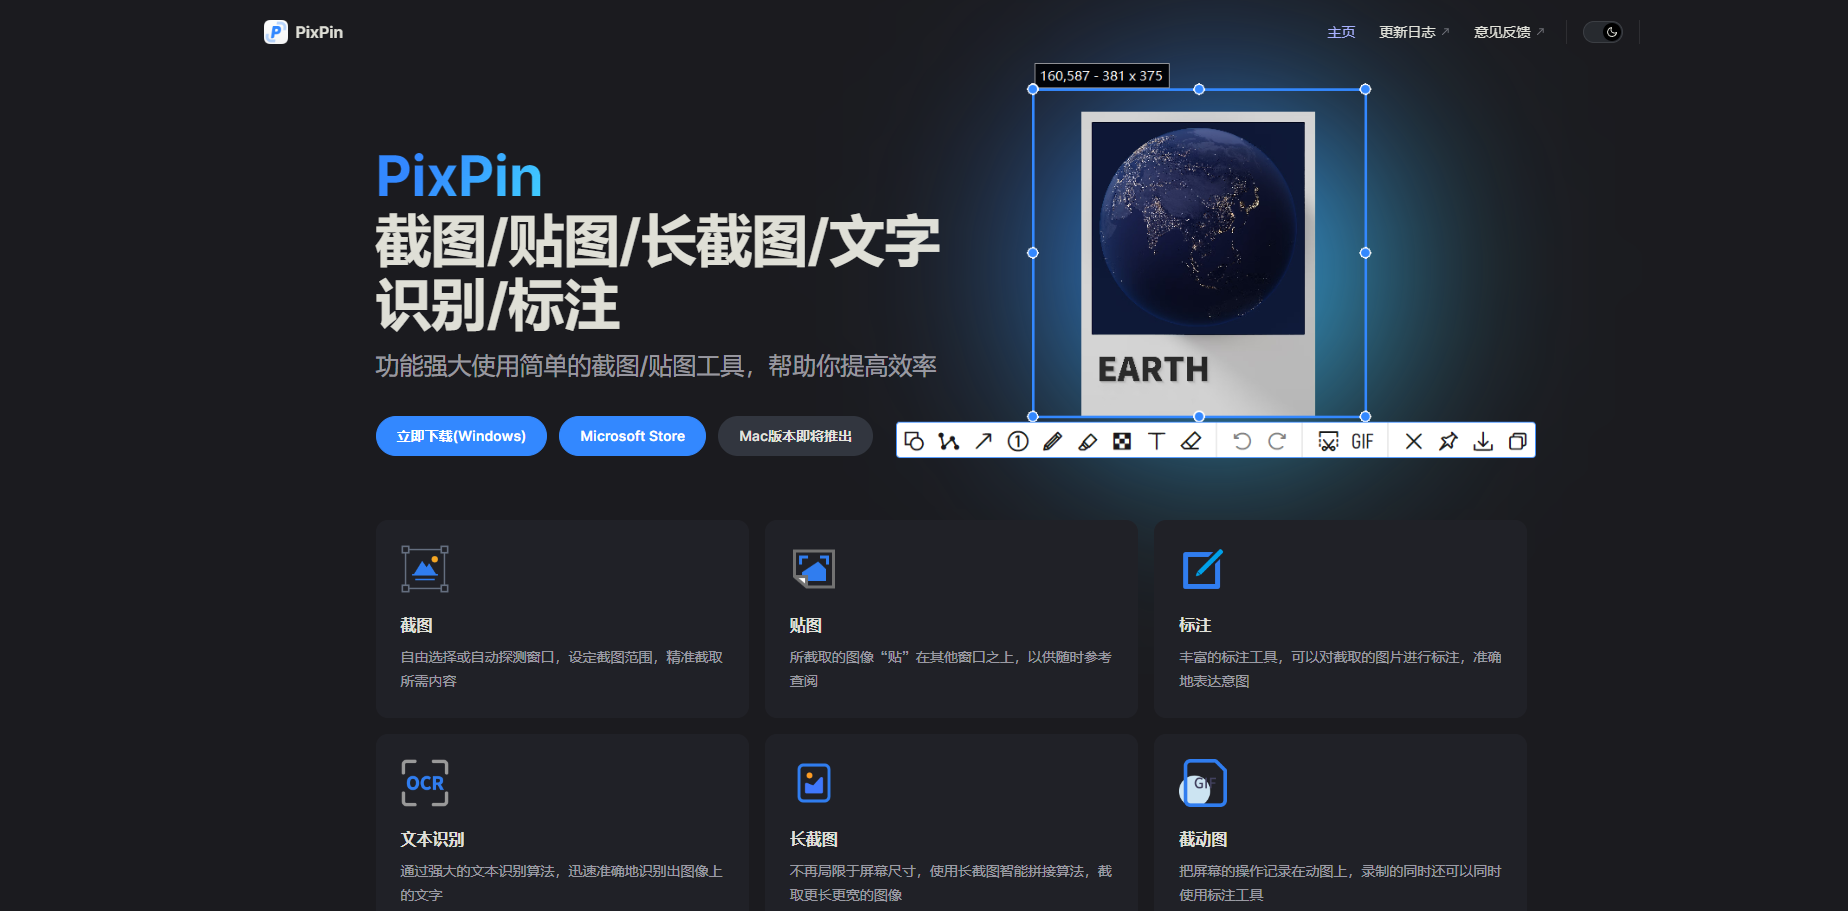This screenshot has width=1848, height=911.
Task: Click the selection size label 160,587 - 381 x 375
Action: coord(1101,76)
